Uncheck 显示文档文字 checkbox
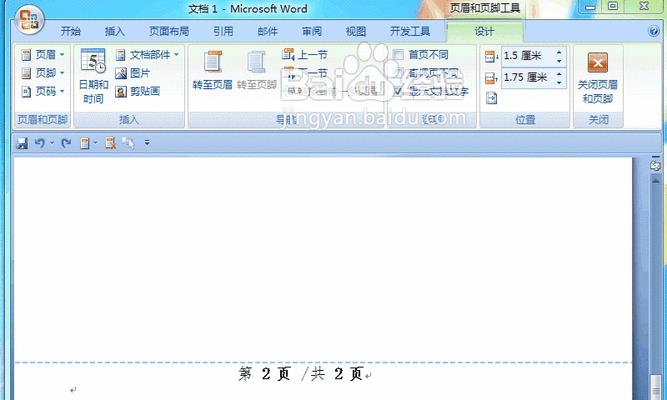Viewport: 667px width, 400px height. tap(398, 91)
